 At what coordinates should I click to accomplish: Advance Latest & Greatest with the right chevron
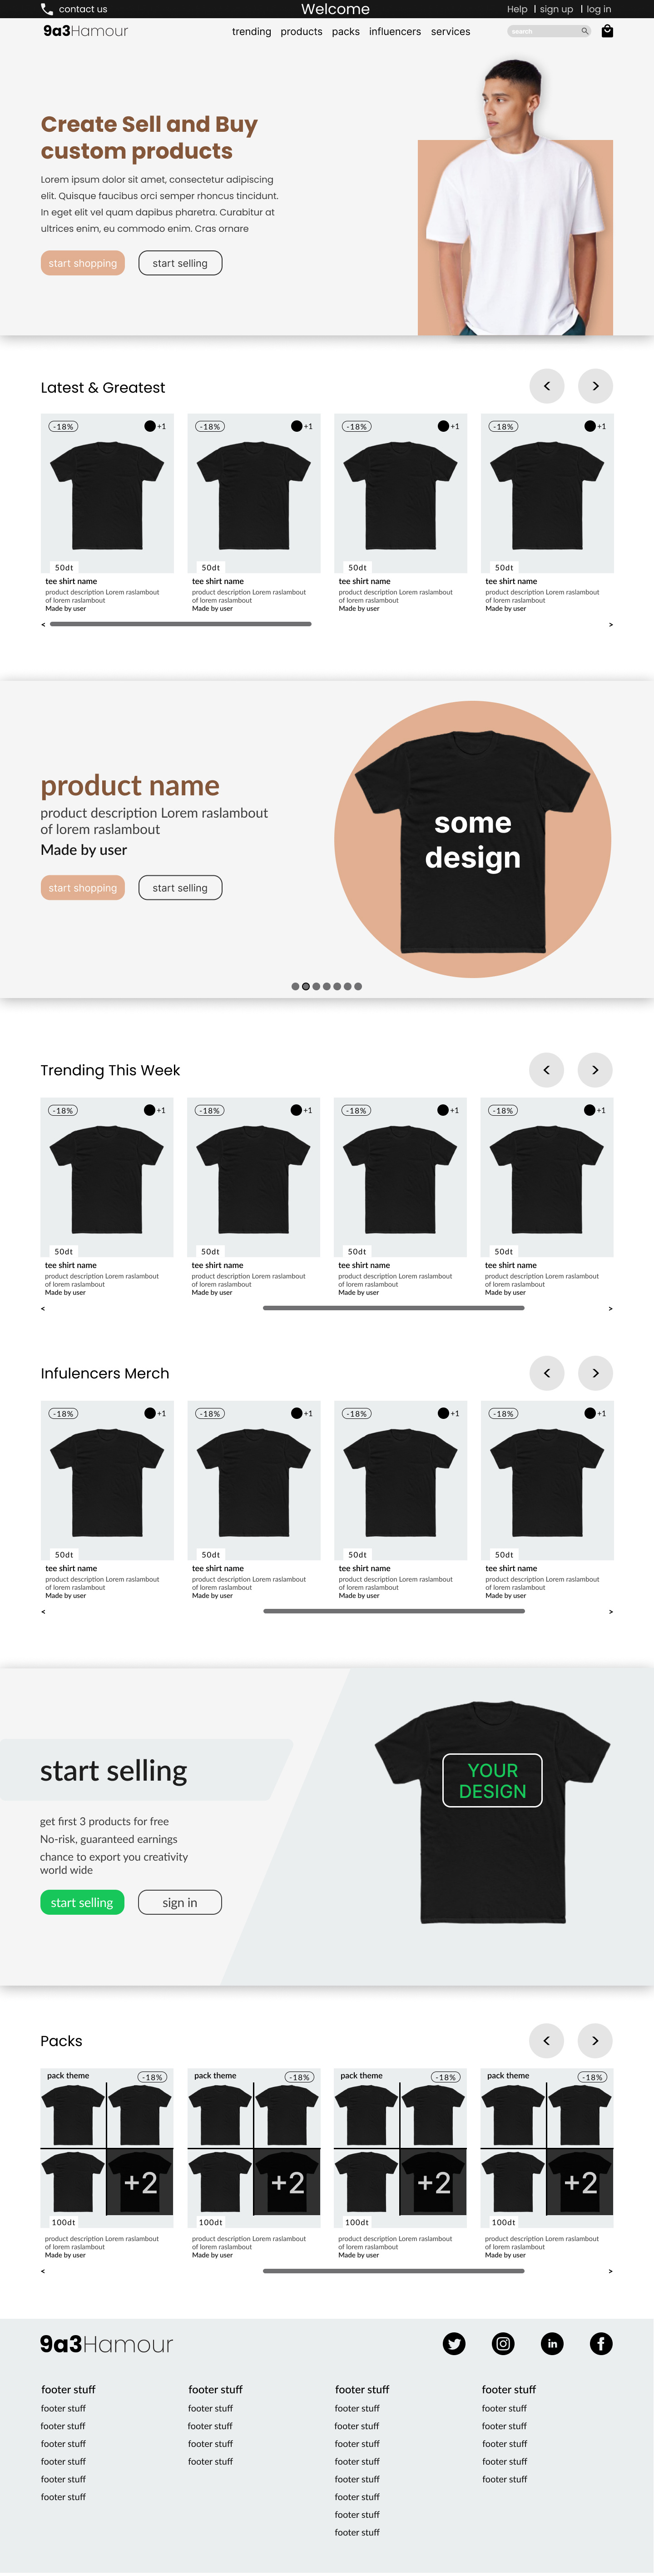[596, 386]
